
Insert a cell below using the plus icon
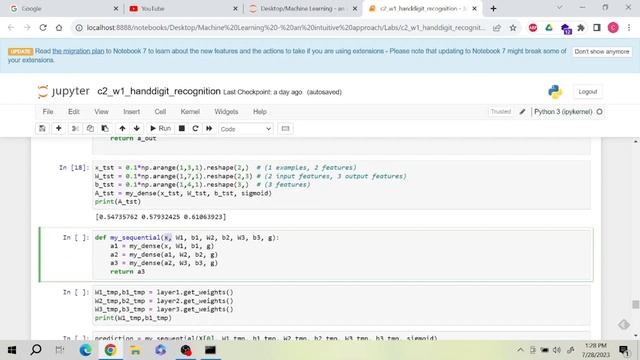(58, 129)
